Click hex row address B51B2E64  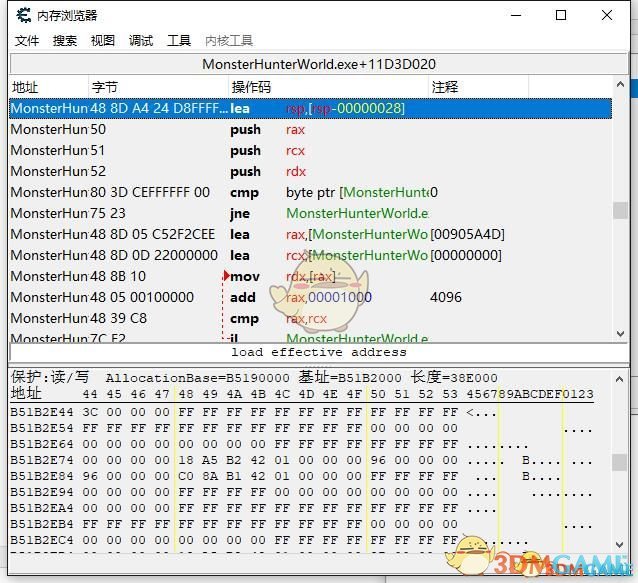[x=42, y=444]
